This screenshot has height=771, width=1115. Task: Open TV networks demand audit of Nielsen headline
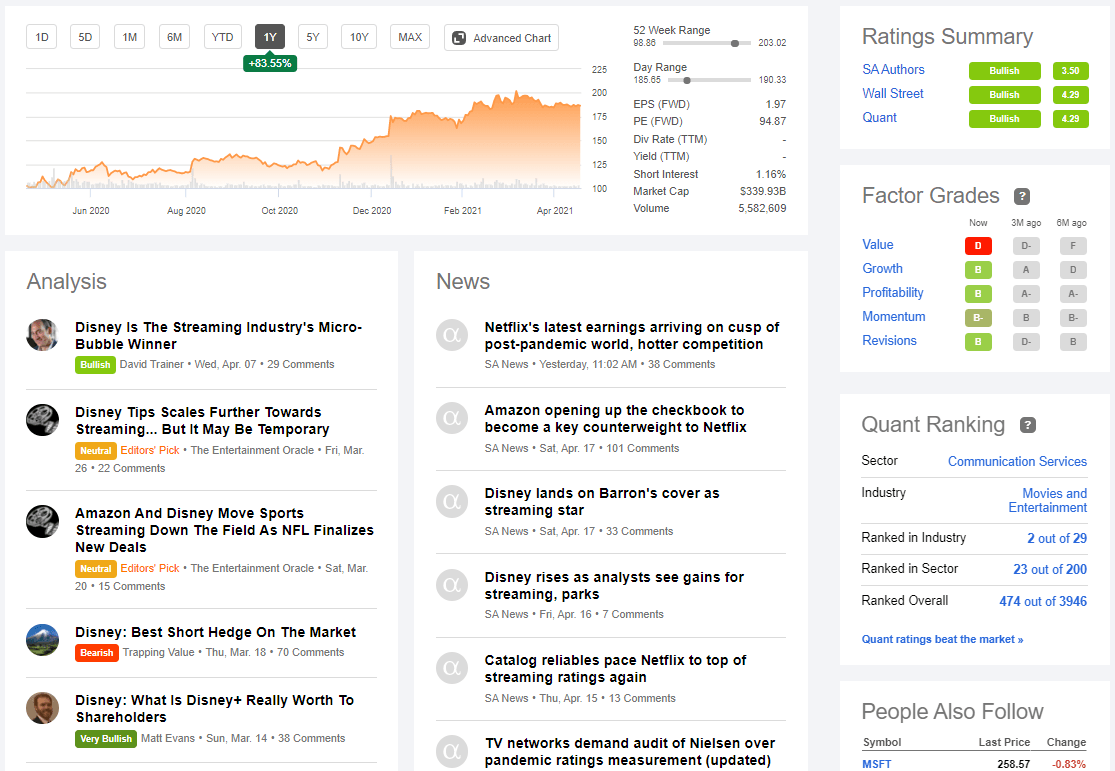pyautogui.click(x=629, y=752)
